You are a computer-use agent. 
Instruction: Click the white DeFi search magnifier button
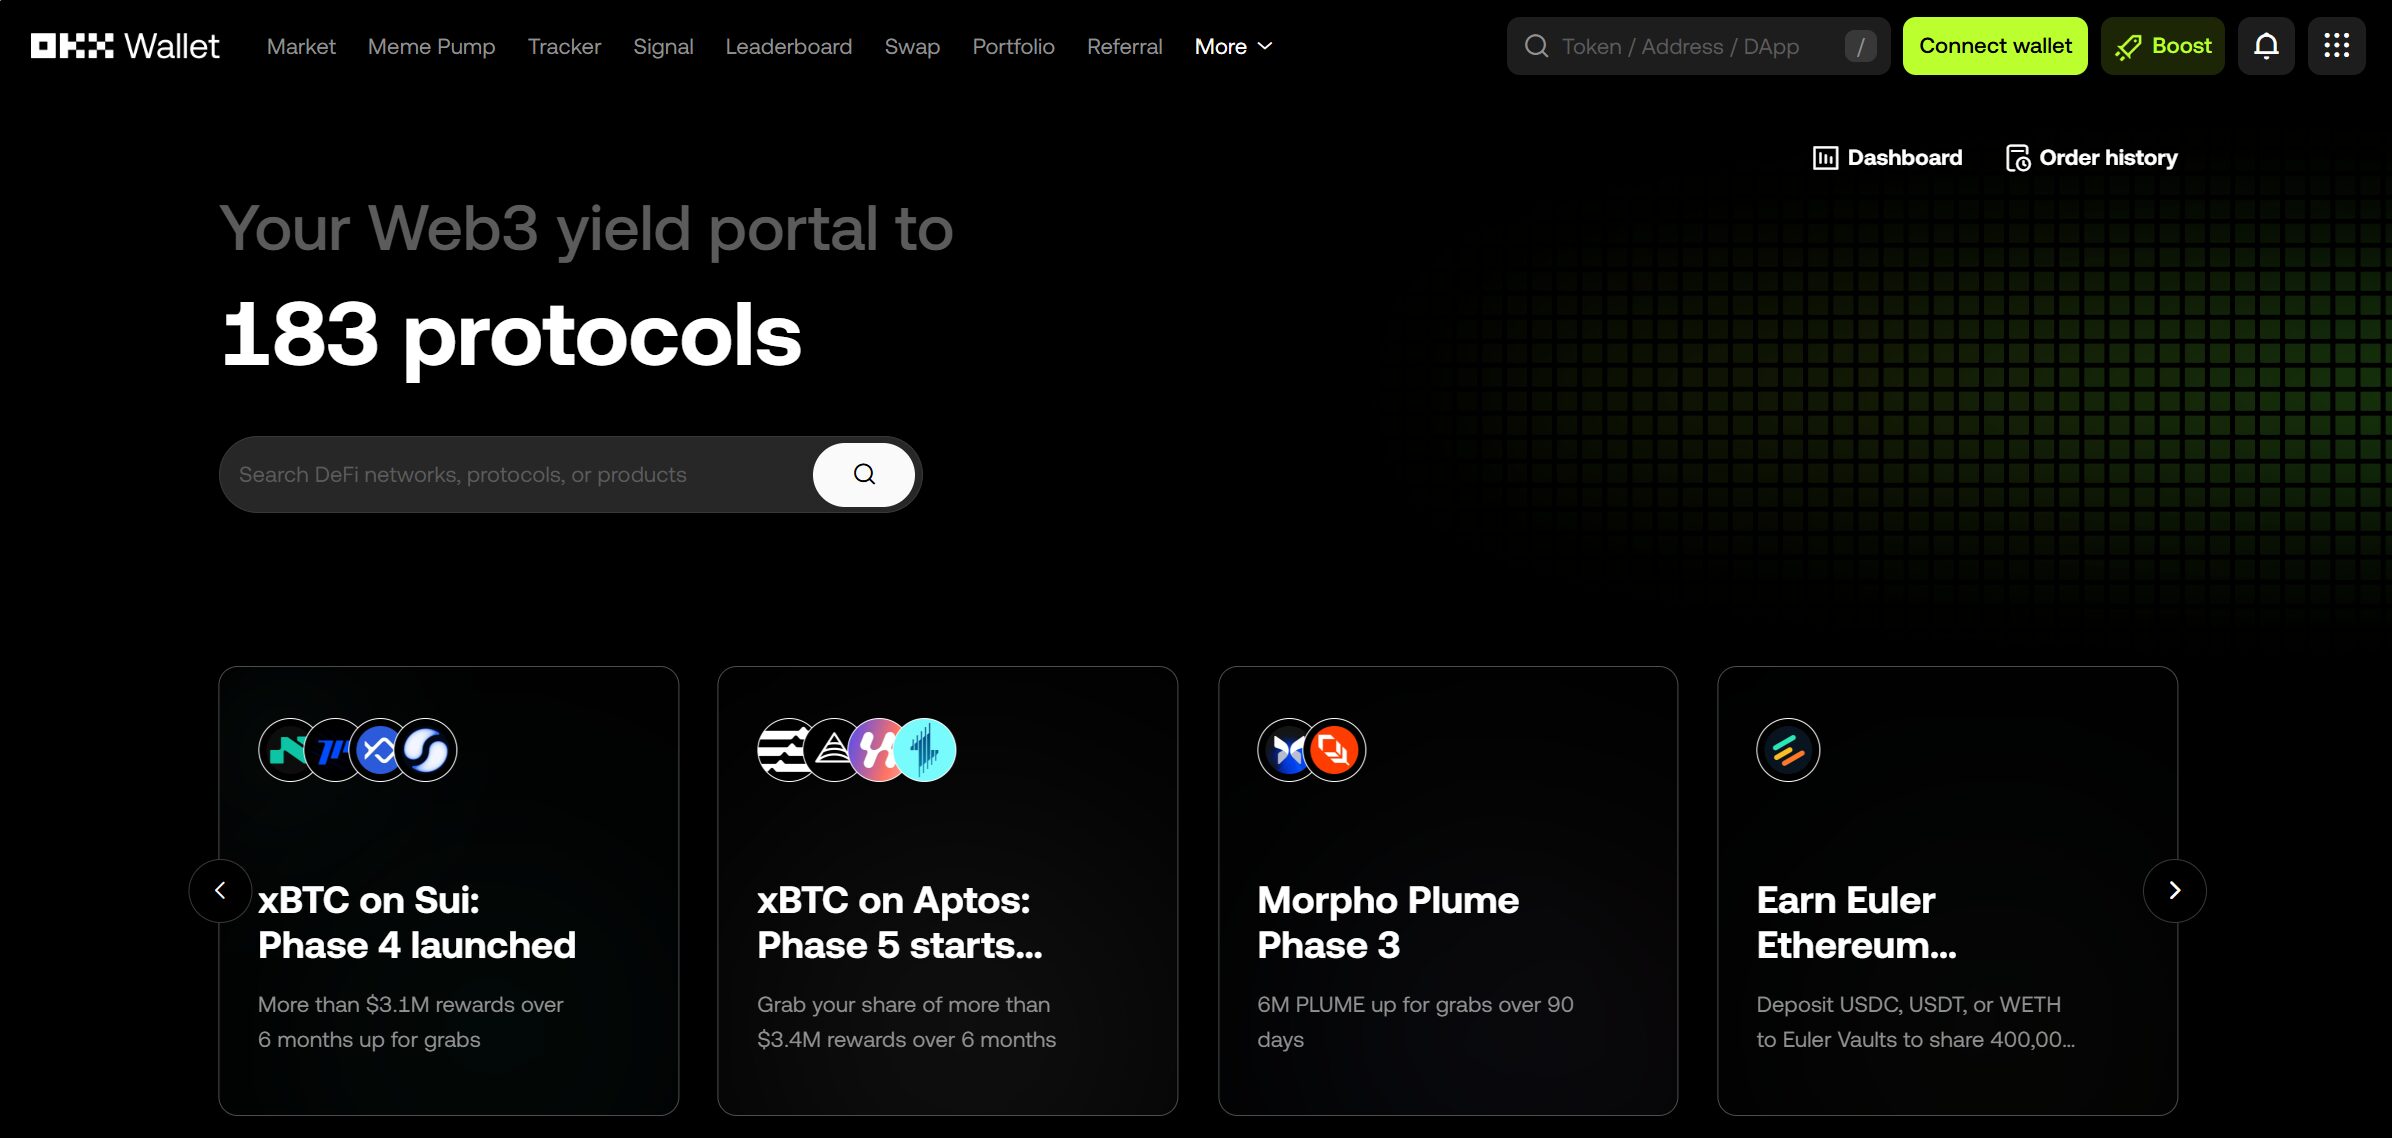coord(864,474)
